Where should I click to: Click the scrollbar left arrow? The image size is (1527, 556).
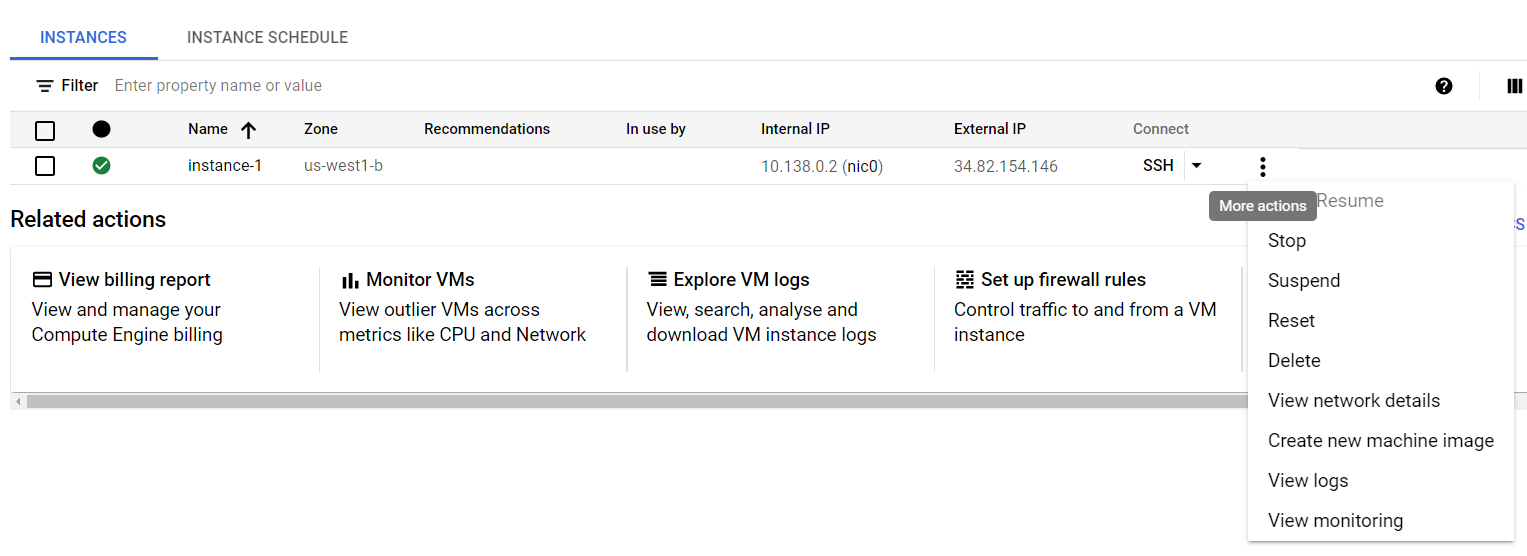(17, 401)
